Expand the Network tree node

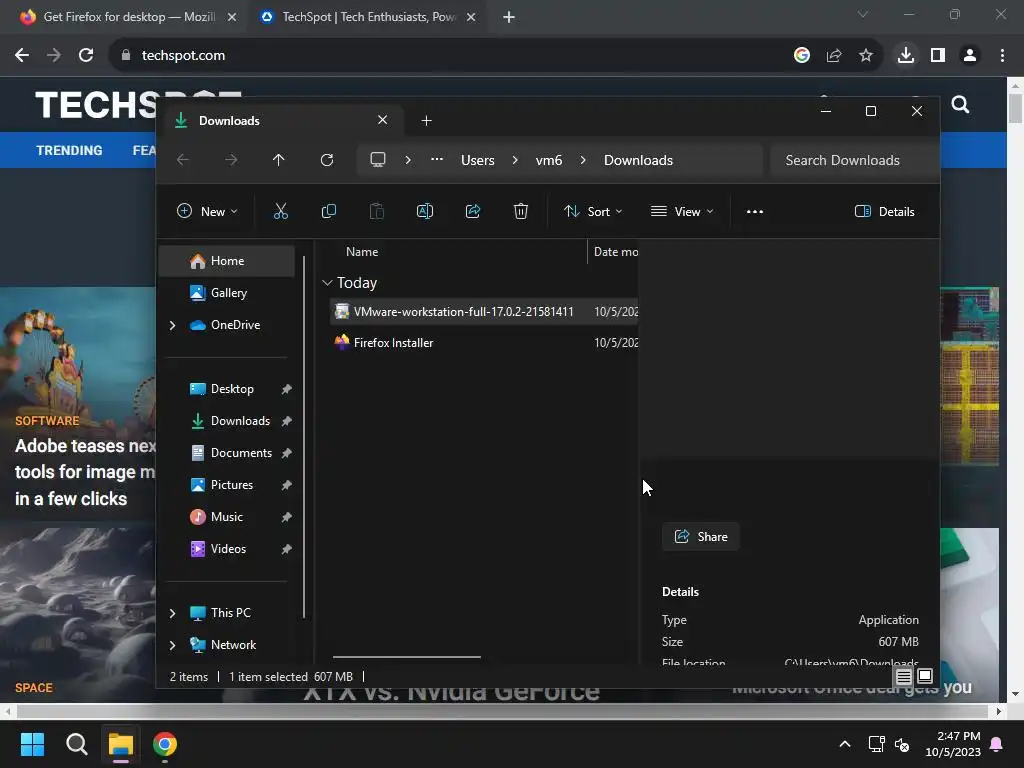(172, 645)
